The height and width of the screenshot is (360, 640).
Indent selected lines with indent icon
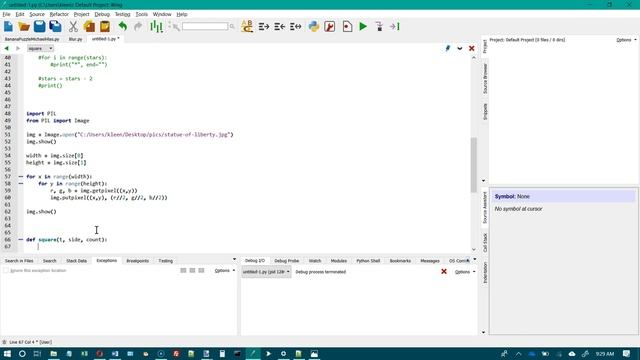(264, 27)
